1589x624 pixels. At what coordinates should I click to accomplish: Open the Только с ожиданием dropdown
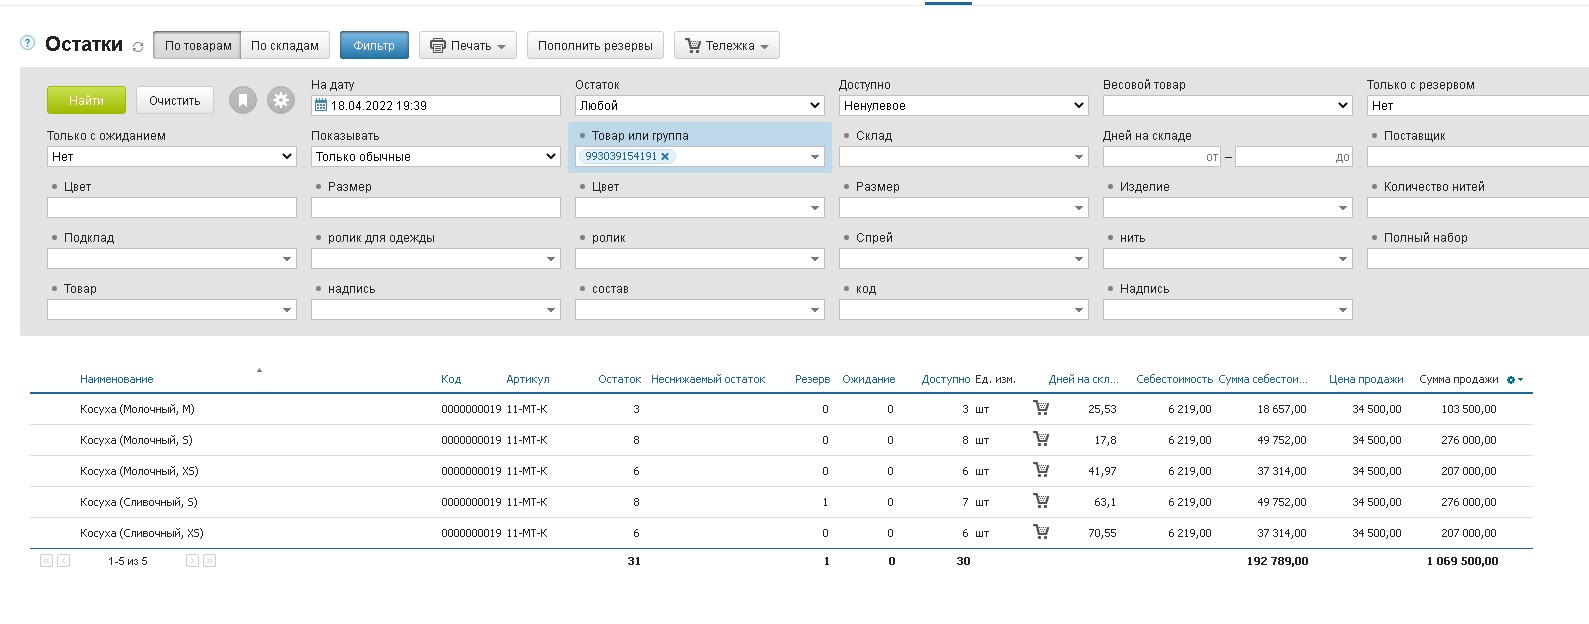coord(172,156)
